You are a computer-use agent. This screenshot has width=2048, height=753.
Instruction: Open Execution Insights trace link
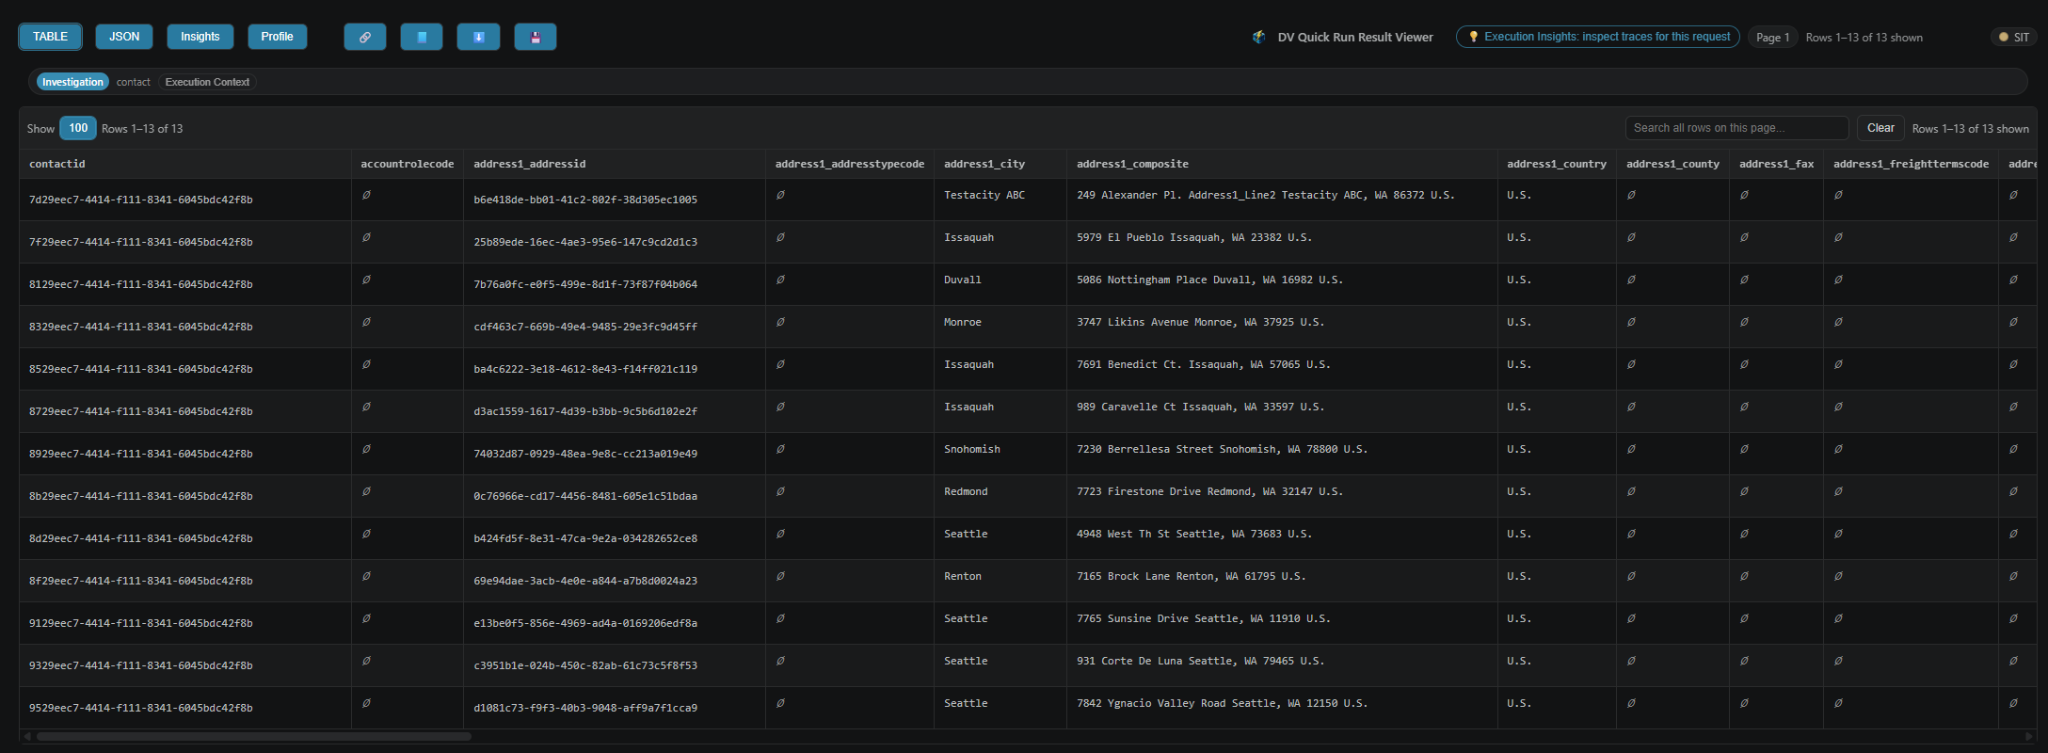[x=1598, y=37]
